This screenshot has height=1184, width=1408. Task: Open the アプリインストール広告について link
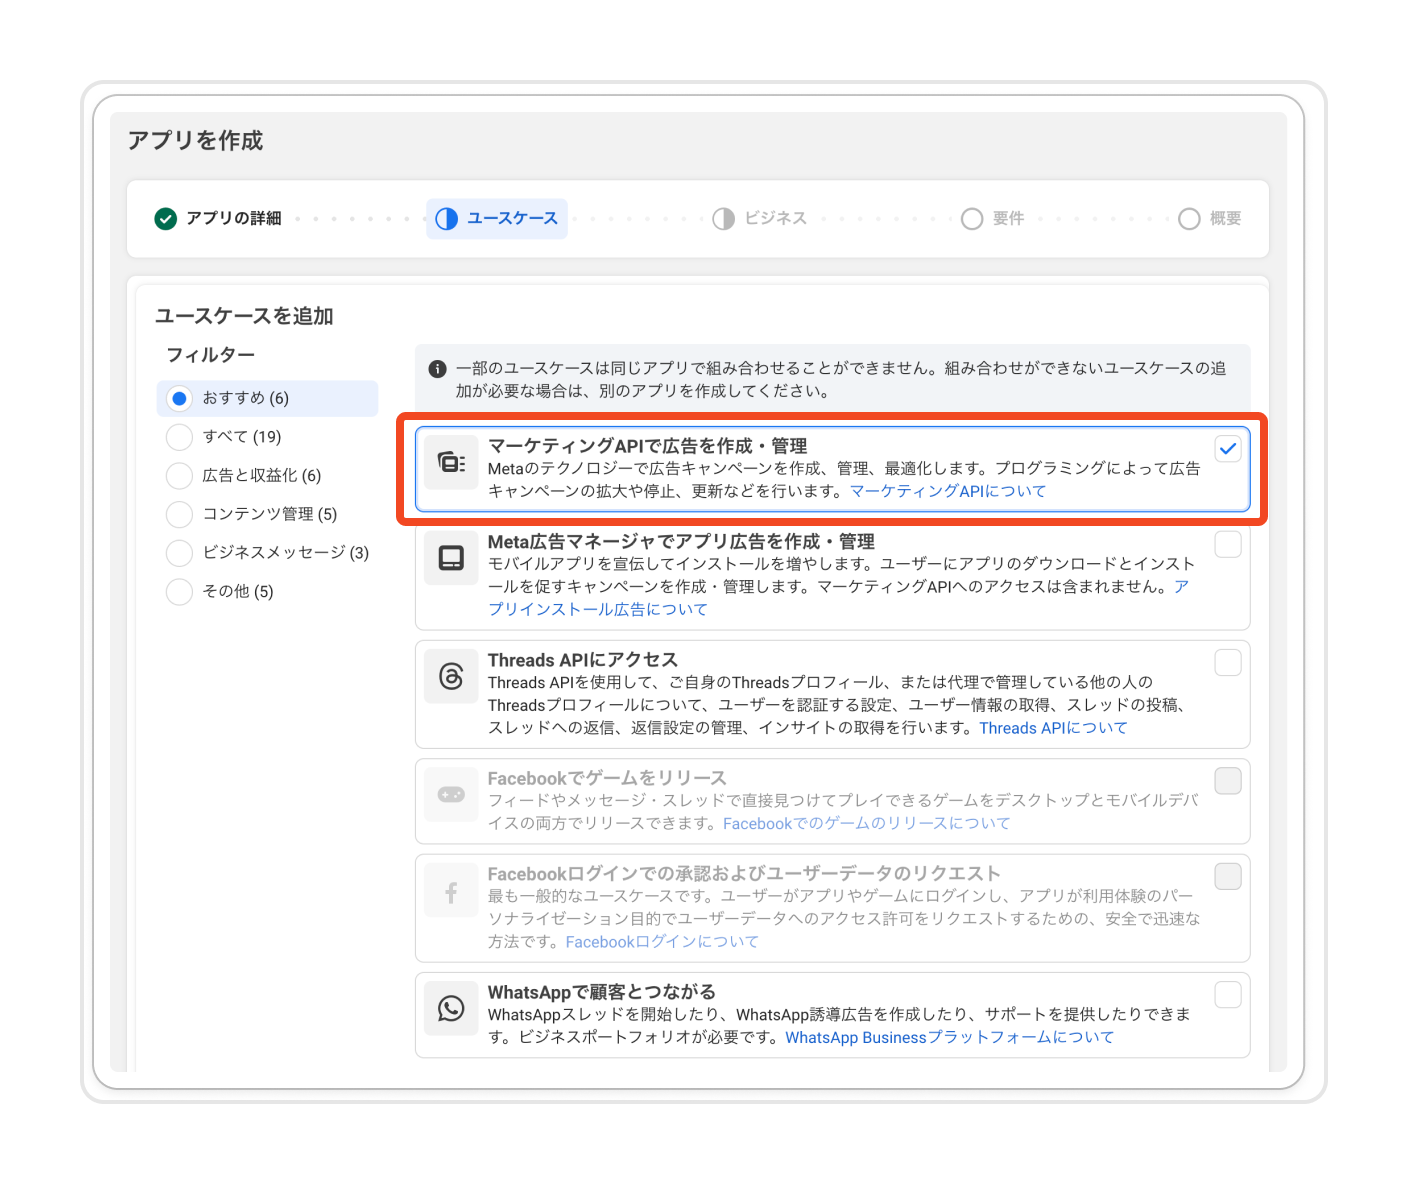click(x=597, y=609)
